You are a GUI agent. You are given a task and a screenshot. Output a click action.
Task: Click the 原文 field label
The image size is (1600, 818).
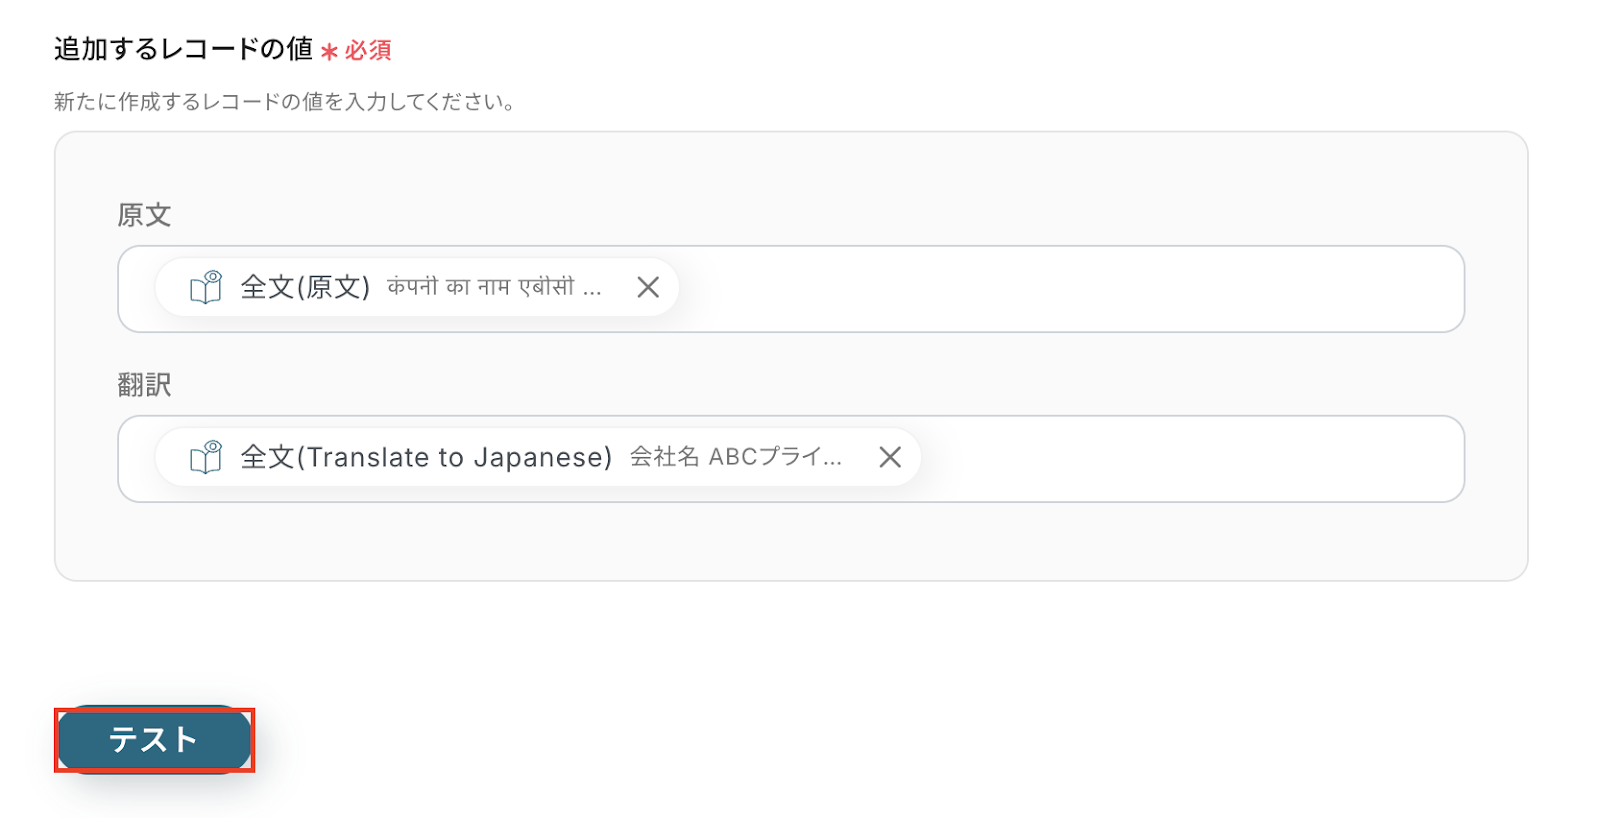click(x=144, y=215)
